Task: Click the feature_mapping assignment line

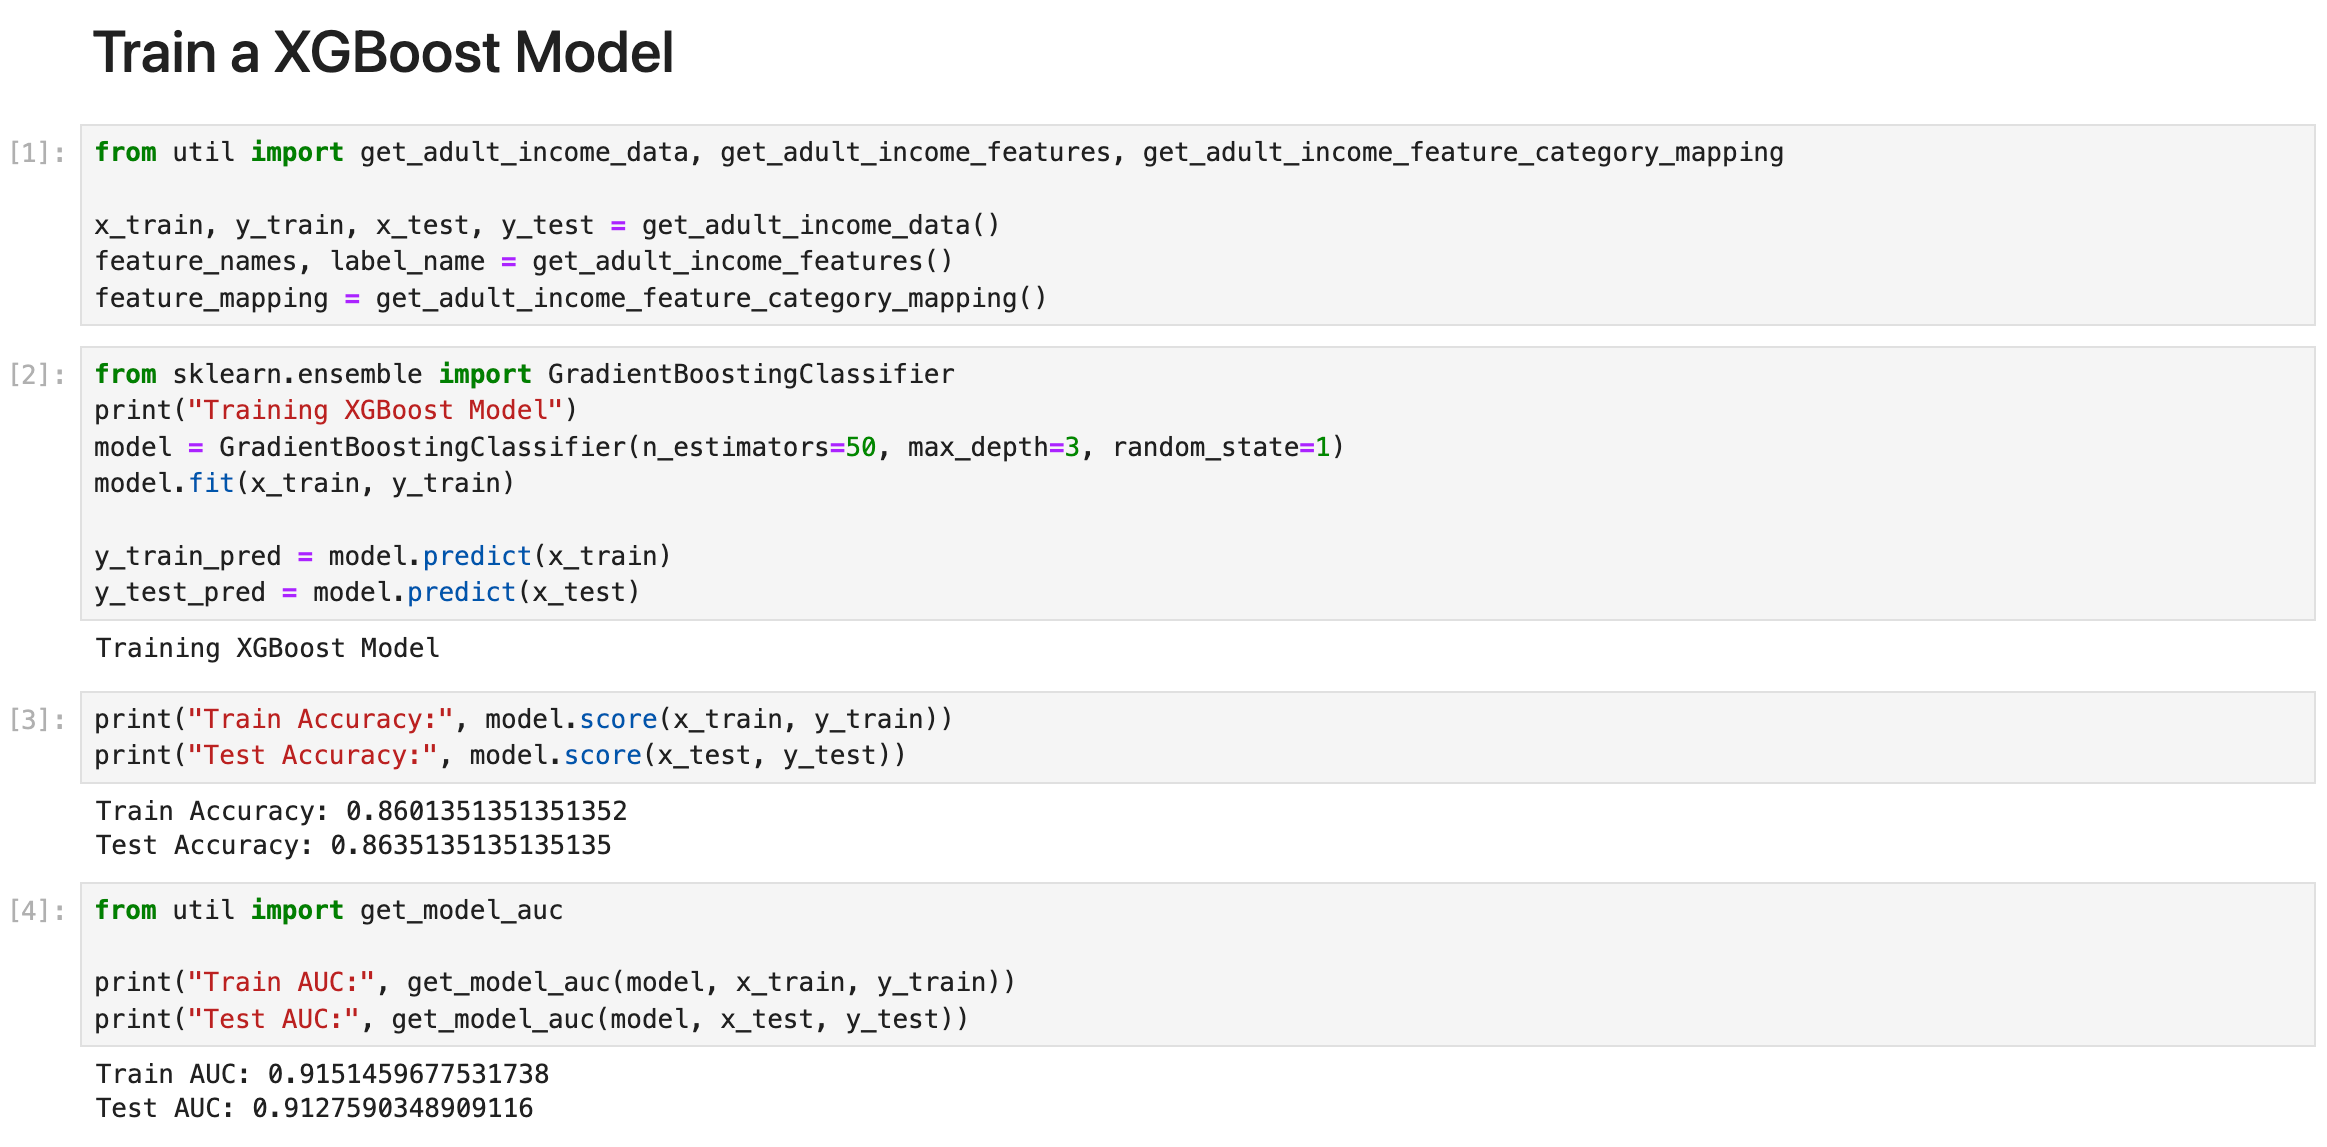Action: pos(570,298)
